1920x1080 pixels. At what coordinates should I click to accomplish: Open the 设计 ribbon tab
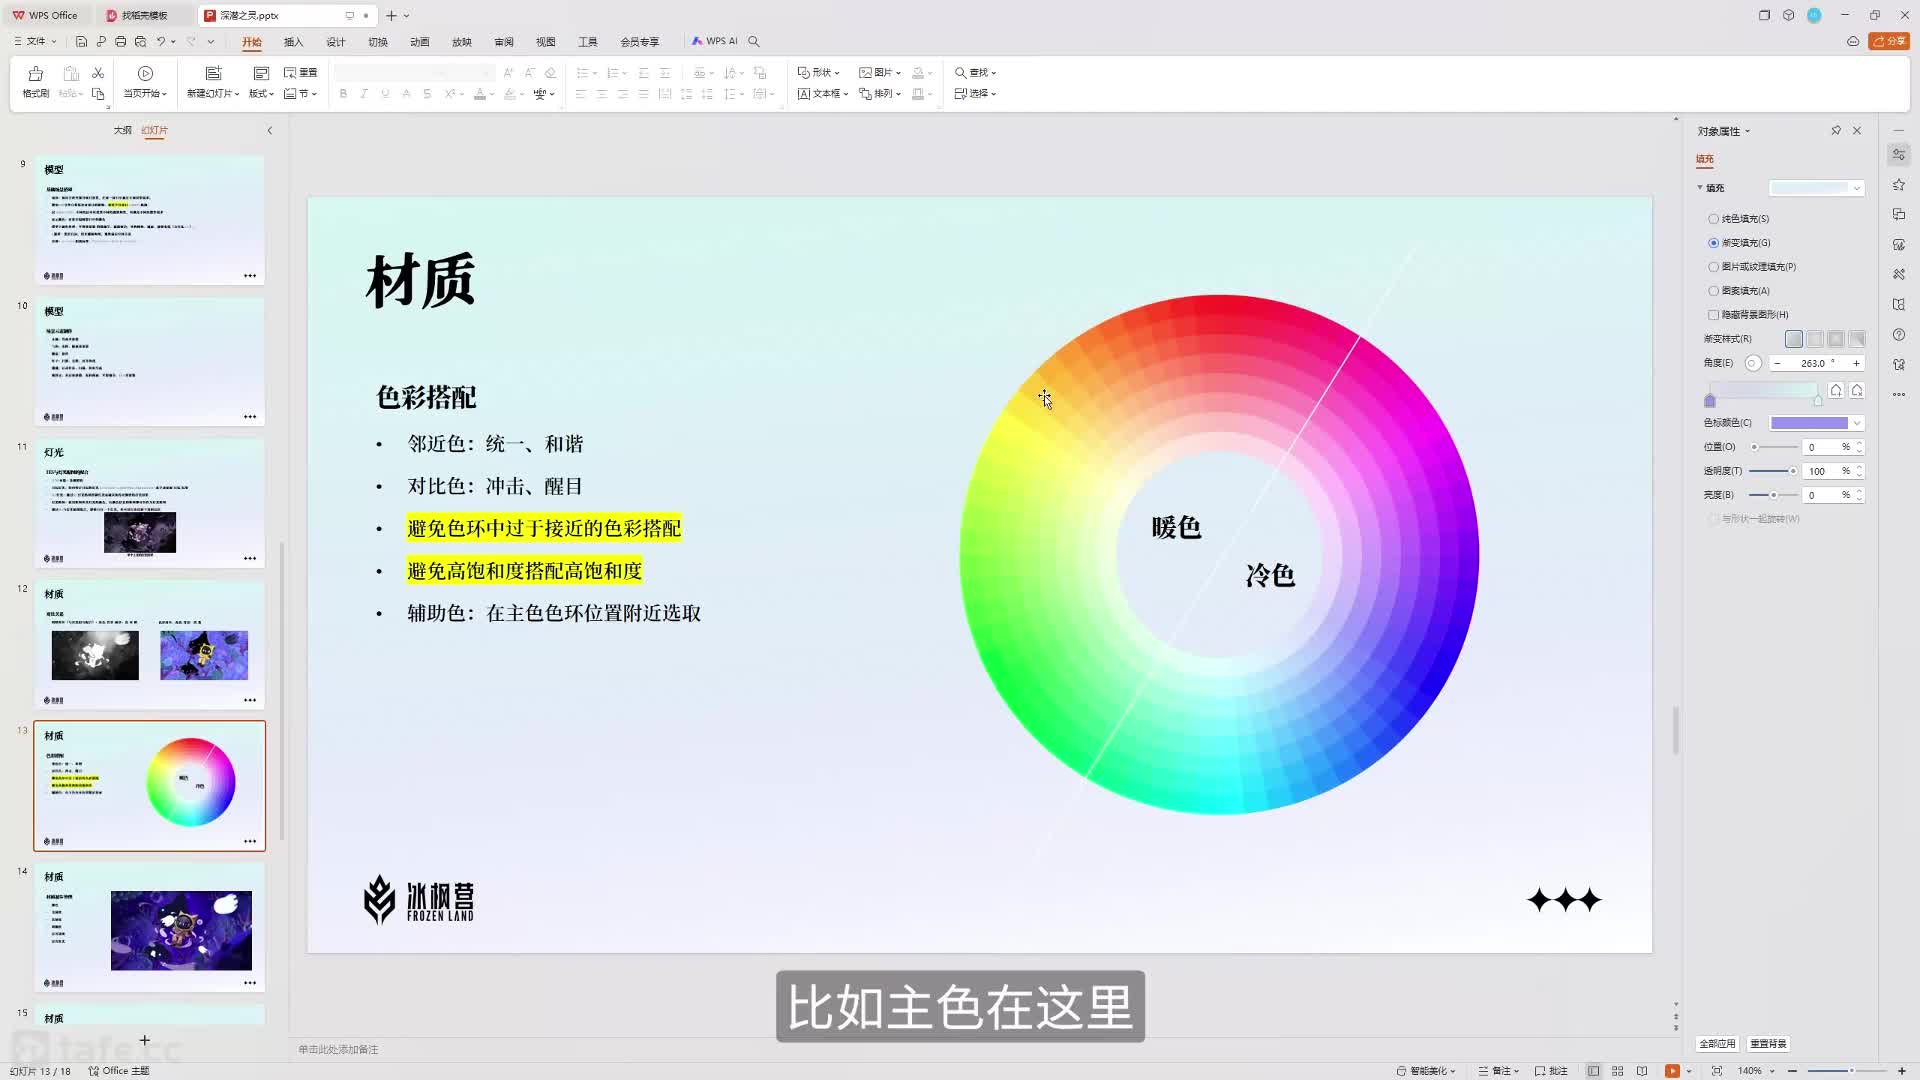tap(335, 42)
